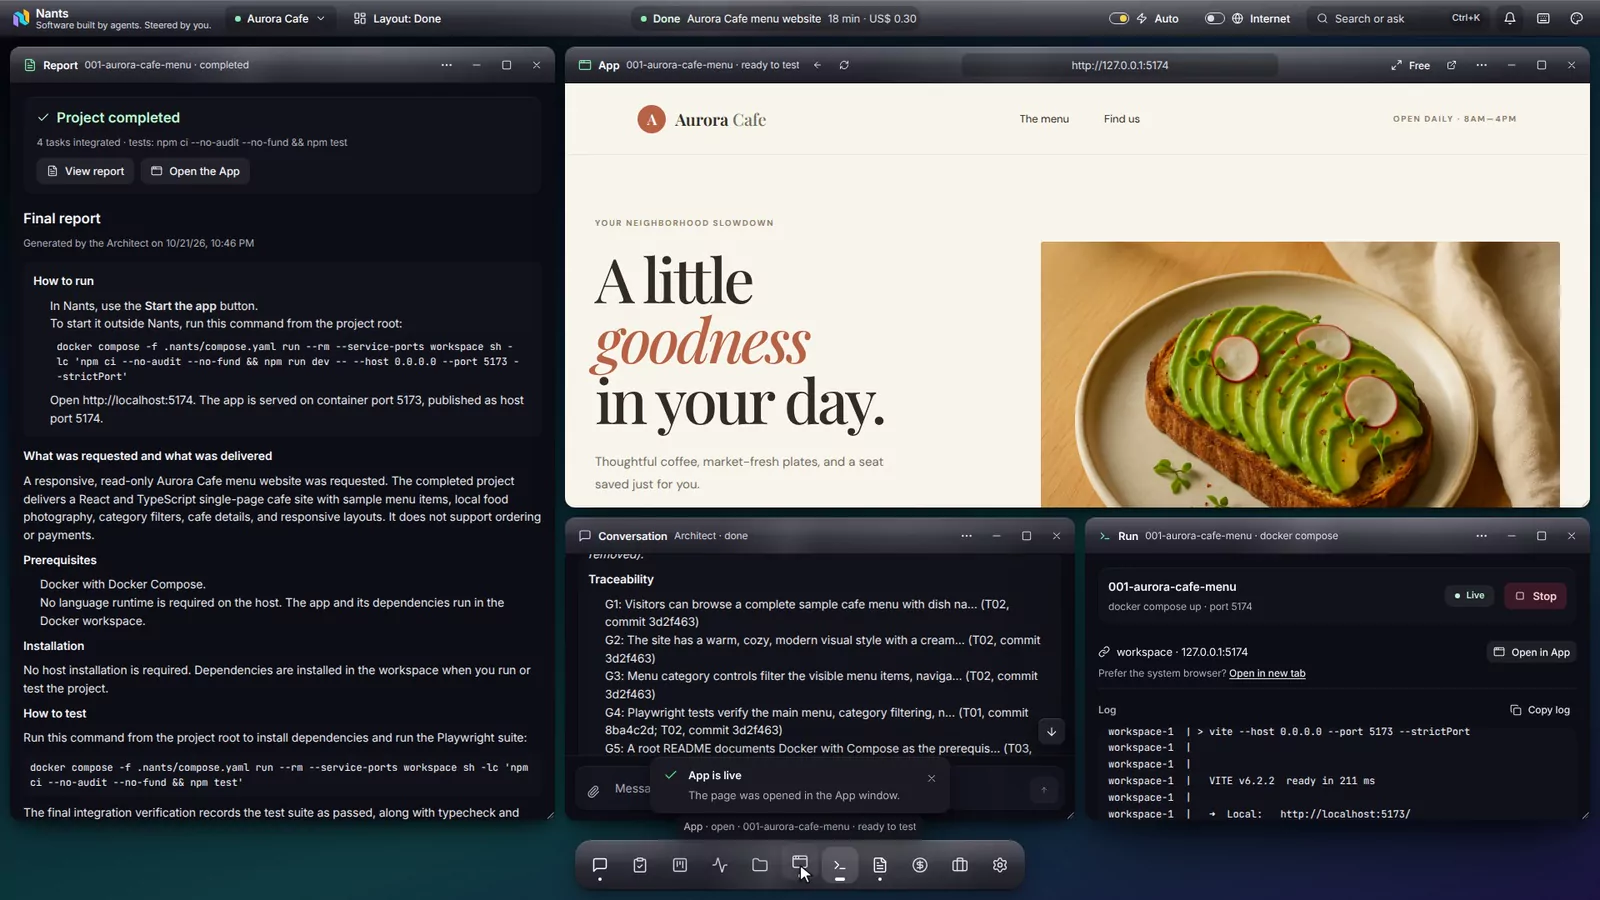
Task: Dismiss the App is live notification
Action: (x=931, y=778)
